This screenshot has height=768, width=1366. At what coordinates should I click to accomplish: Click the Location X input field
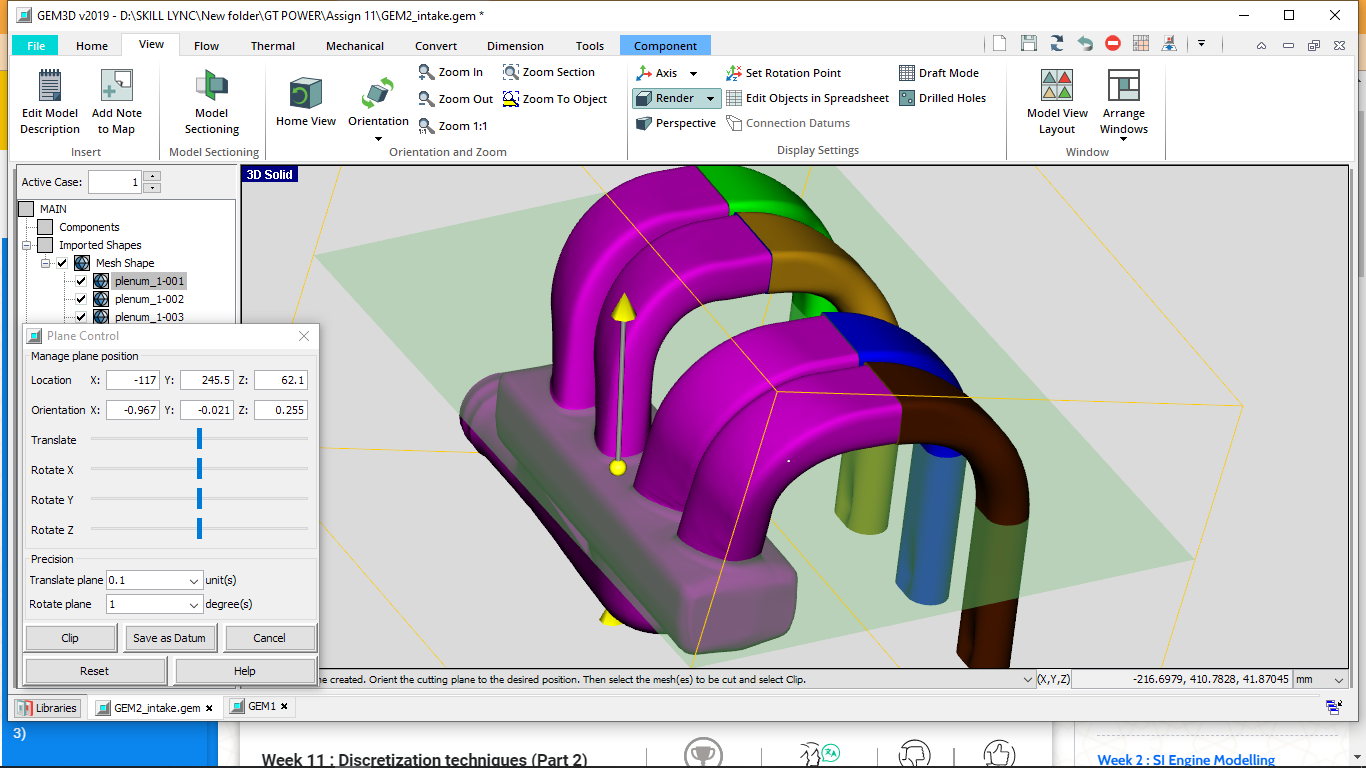click(x=132, y=380)
